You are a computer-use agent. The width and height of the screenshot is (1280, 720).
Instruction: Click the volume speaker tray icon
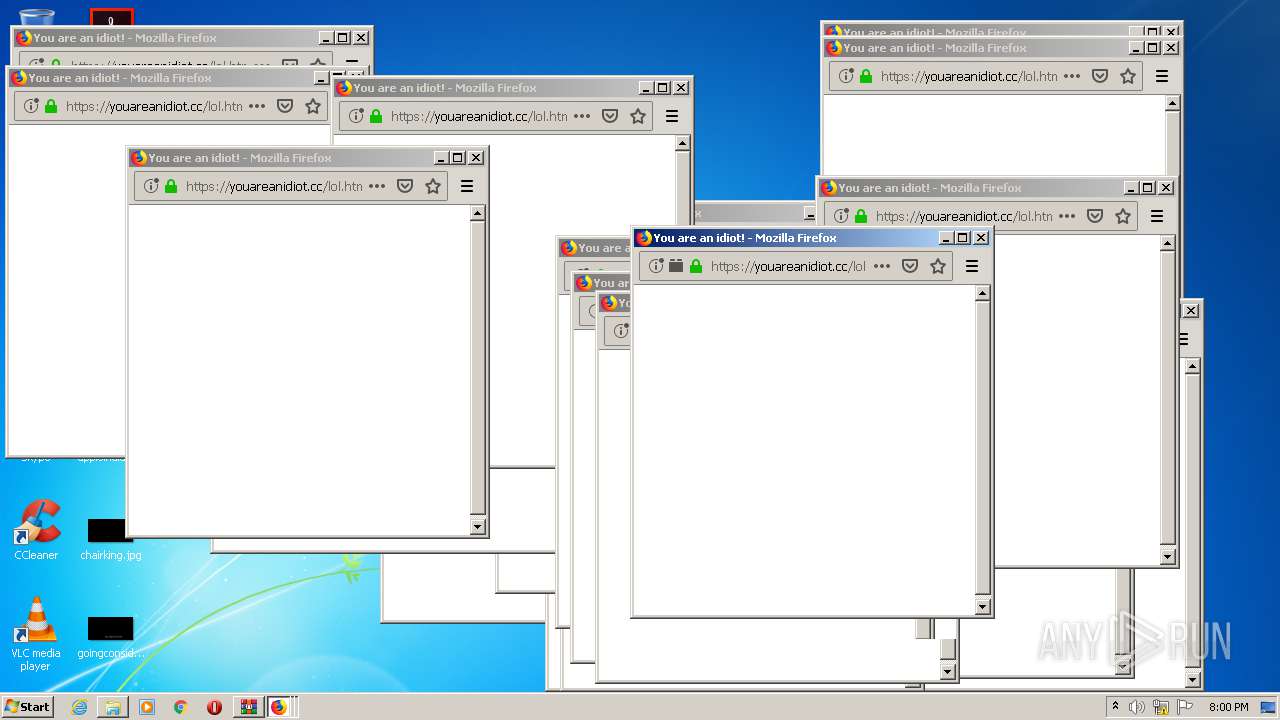(1137, 707)
